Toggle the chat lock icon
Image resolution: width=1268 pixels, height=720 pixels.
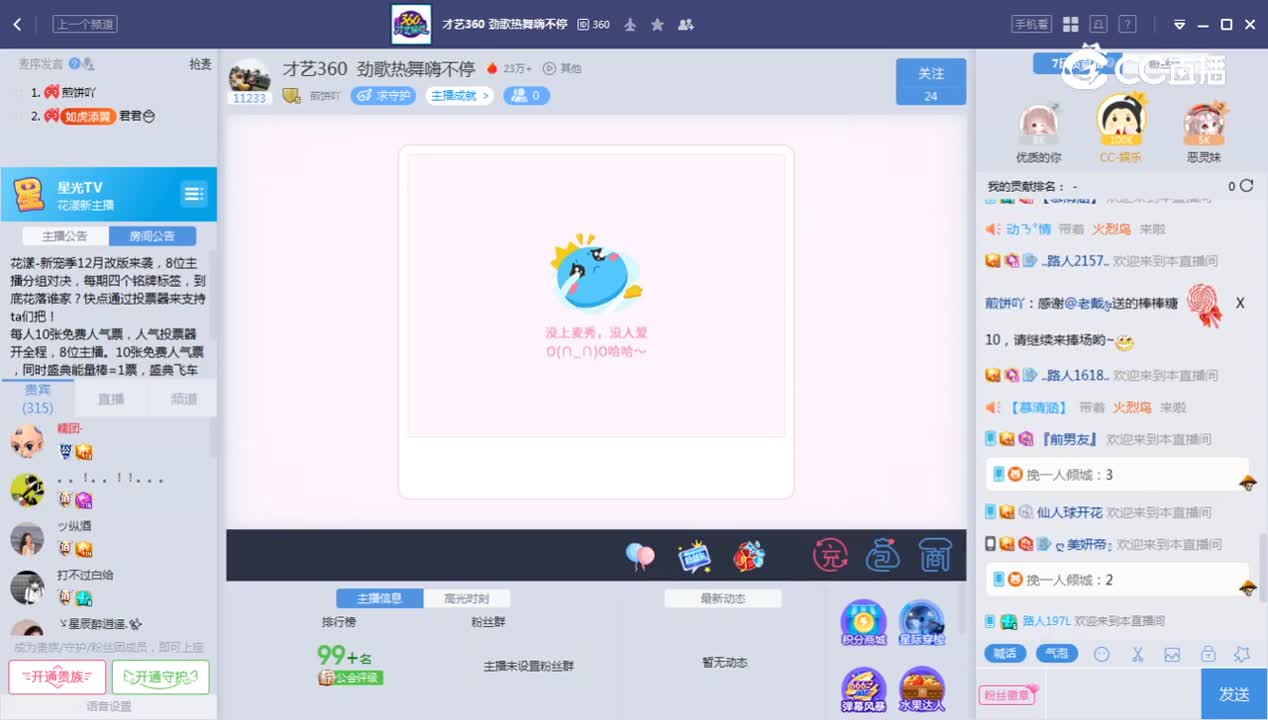[1208, 655]
